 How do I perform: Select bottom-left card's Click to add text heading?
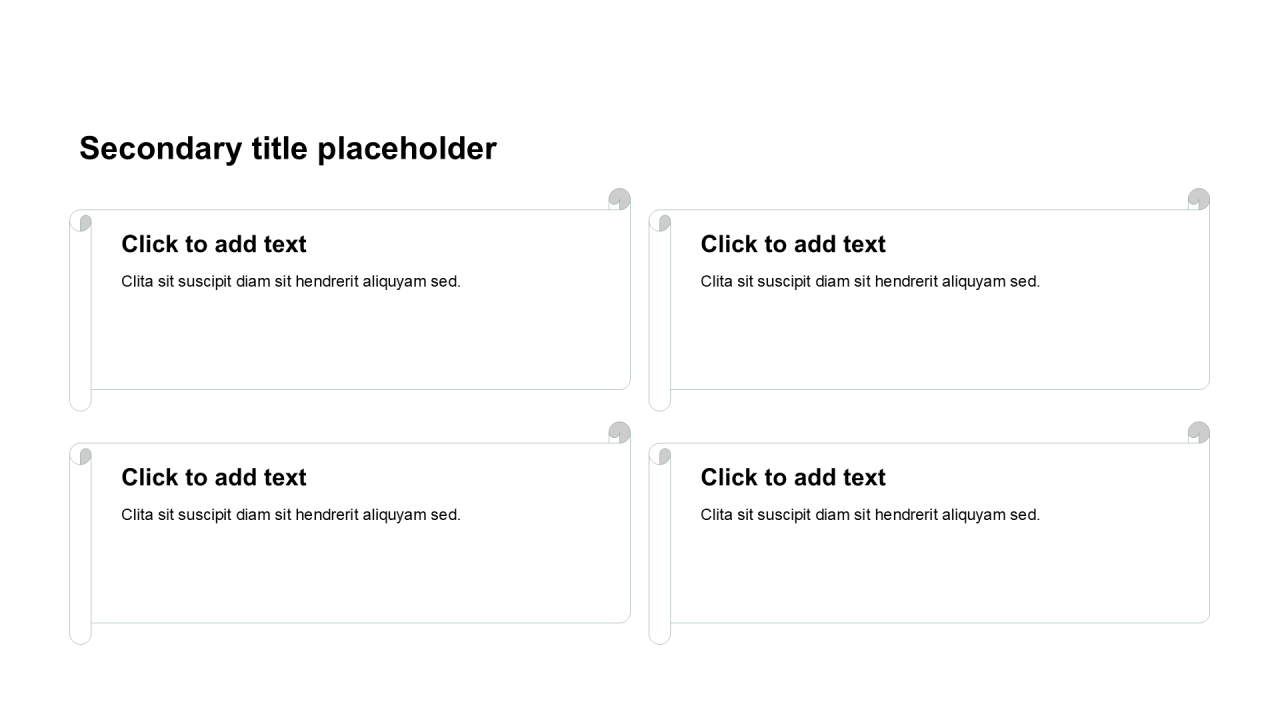coord(214,478)
